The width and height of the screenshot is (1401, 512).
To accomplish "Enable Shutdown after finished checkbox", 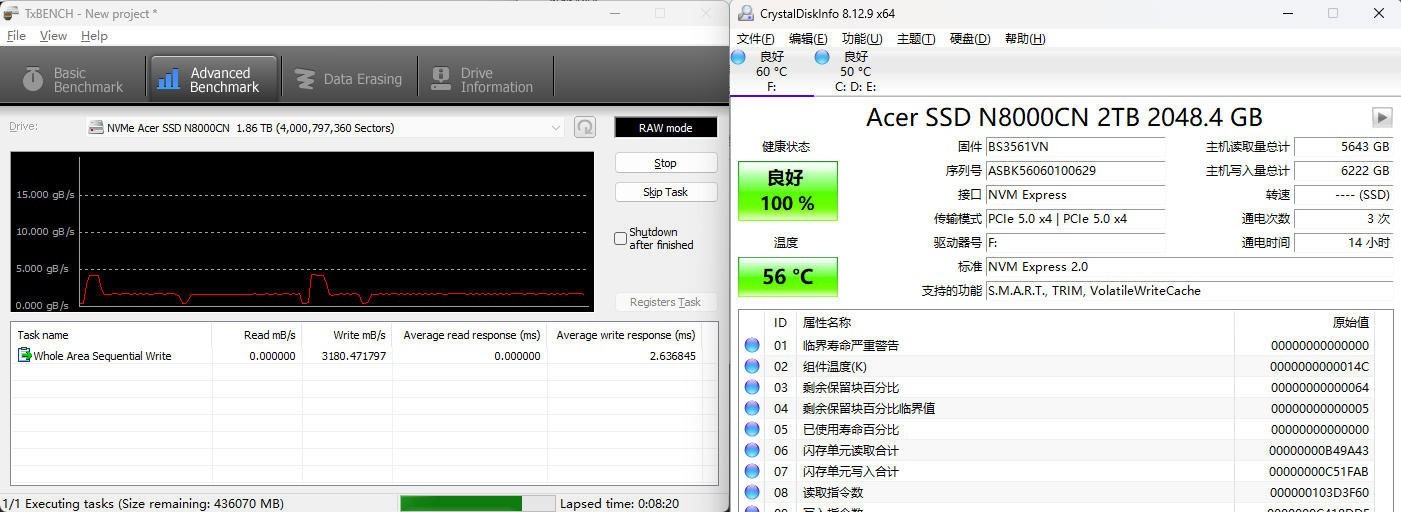I will point(620,238).
